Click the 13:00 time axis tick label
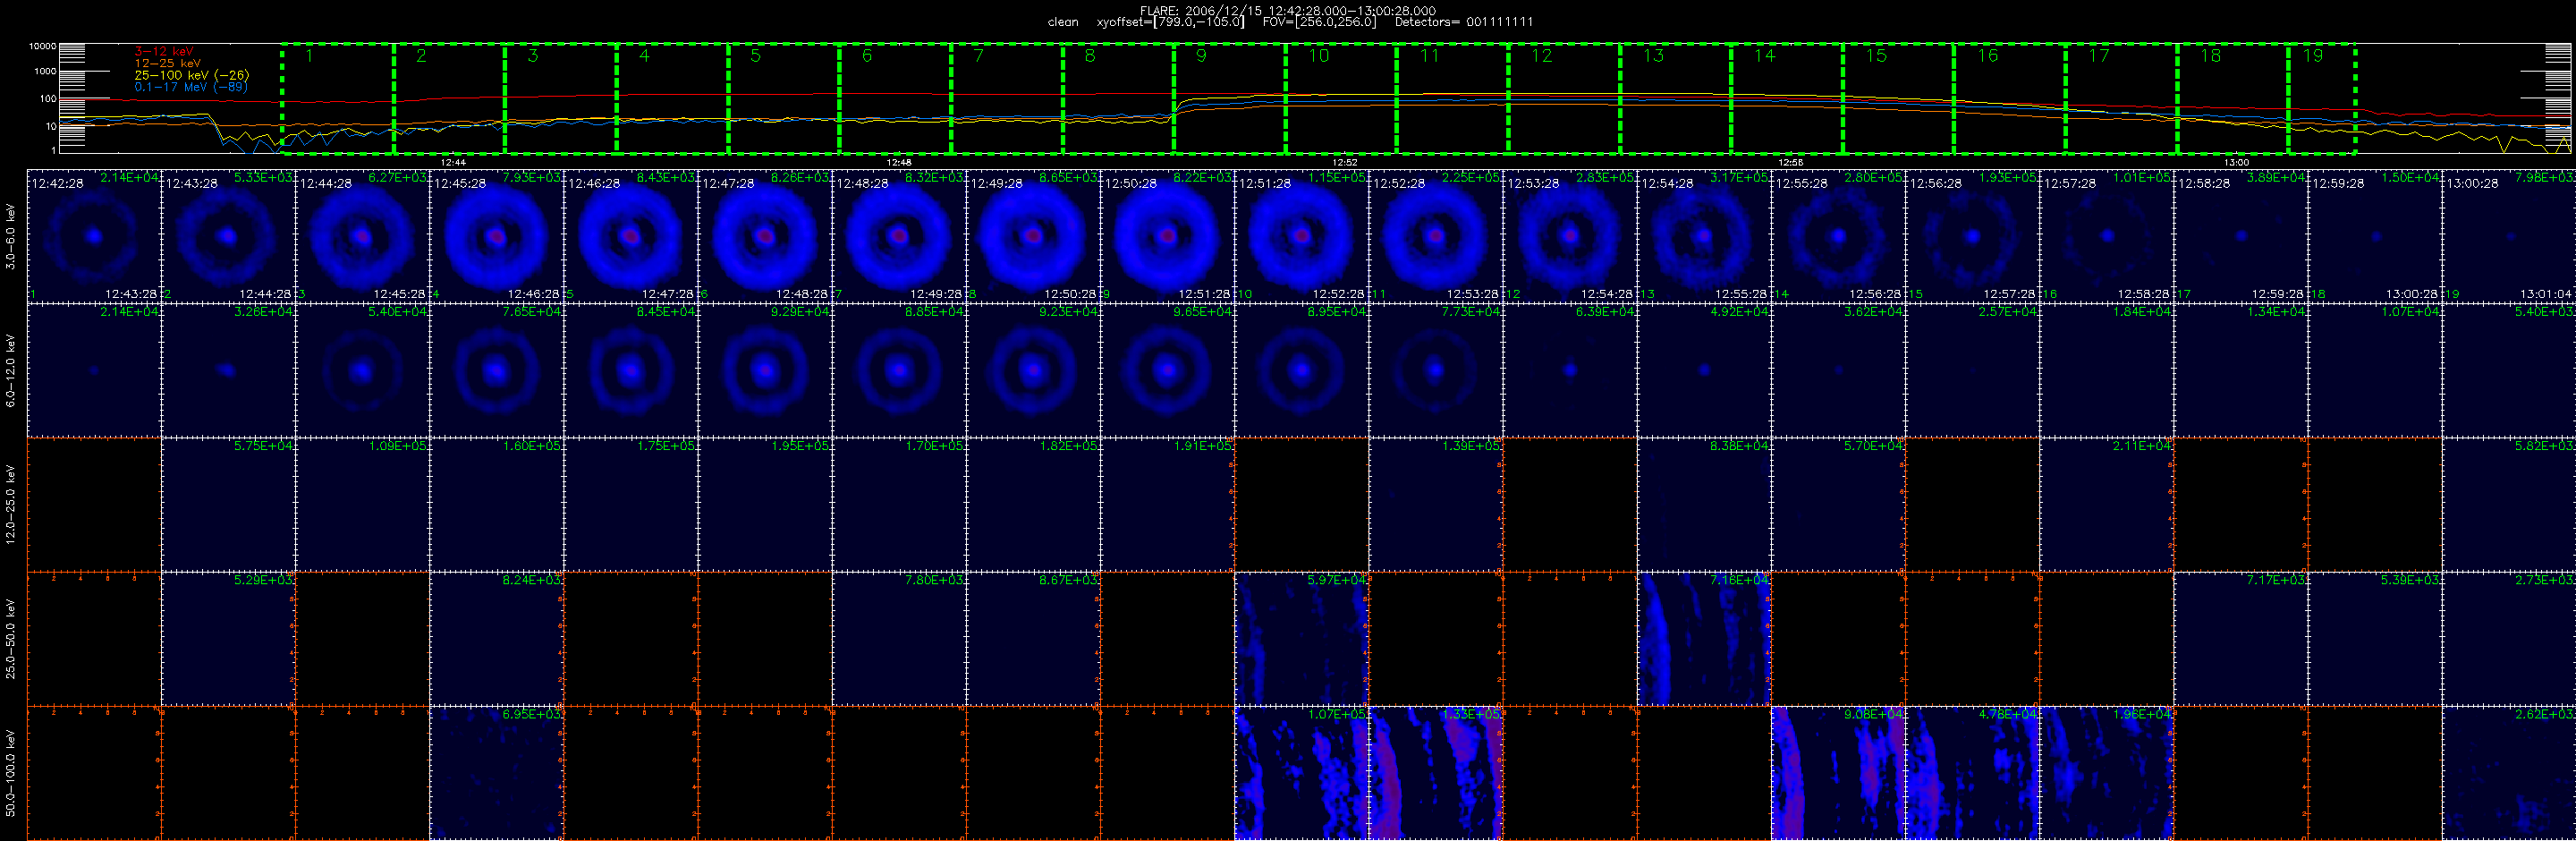2576x841 pixels. click(x=2236, y=162)
